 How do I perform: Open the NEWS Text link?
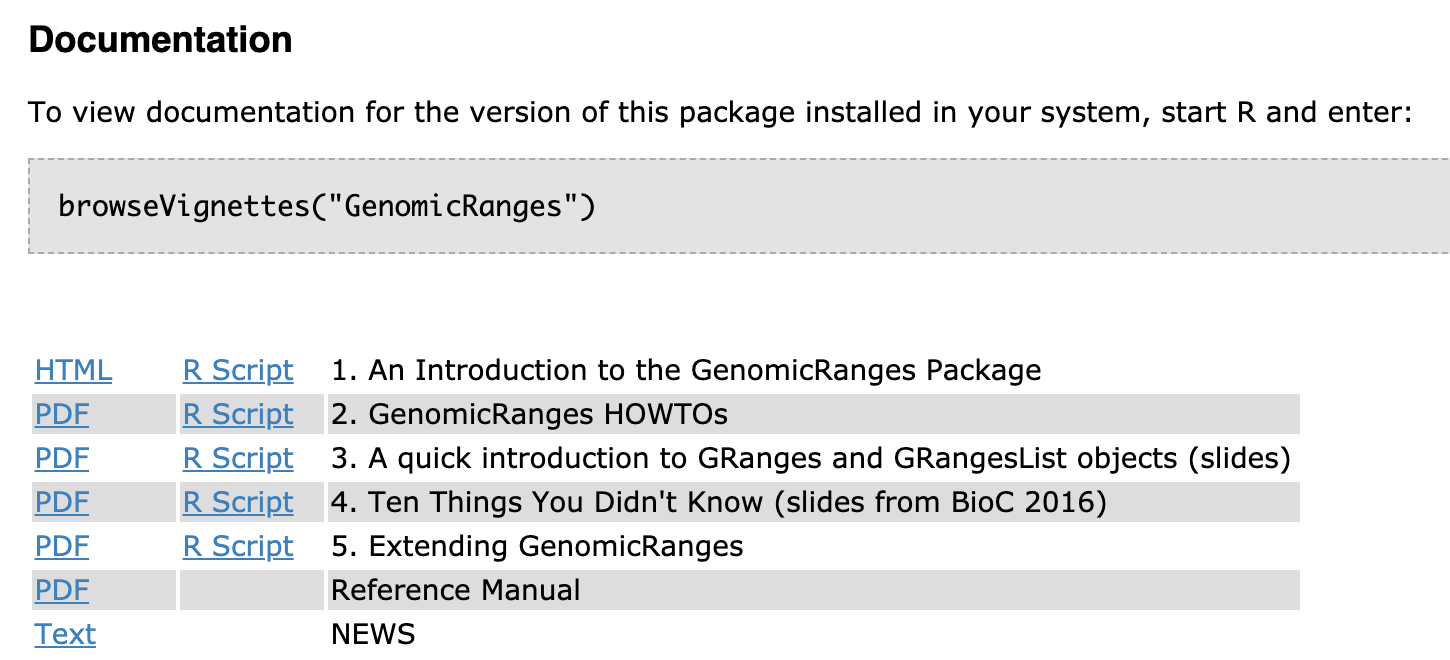pos(65,635)
